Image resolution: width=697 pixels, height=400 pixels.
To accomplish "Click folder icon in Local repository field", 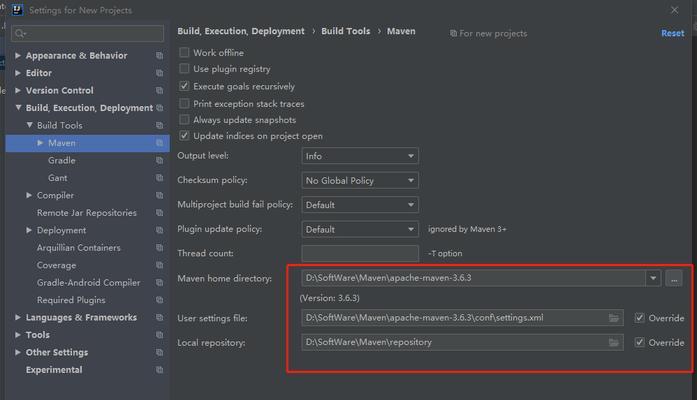I will [613, 342].
